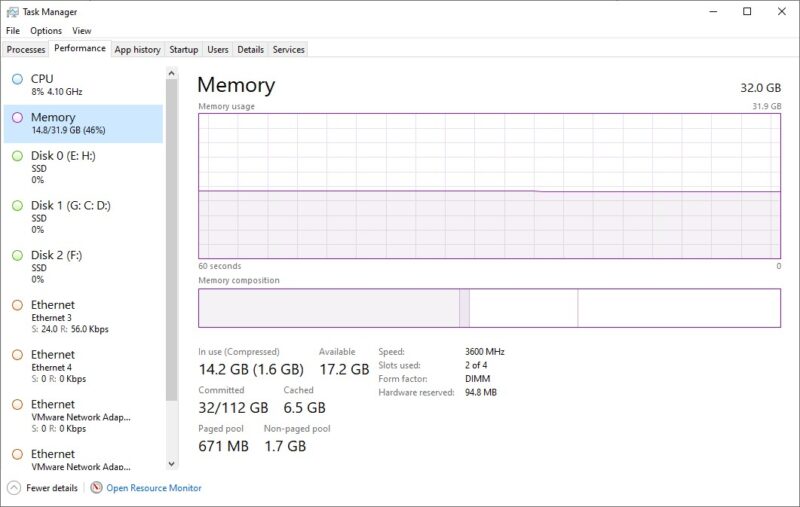Select first VMware Network Adapter Ethernet entry
Screen dimensions: 800x507
83,416
